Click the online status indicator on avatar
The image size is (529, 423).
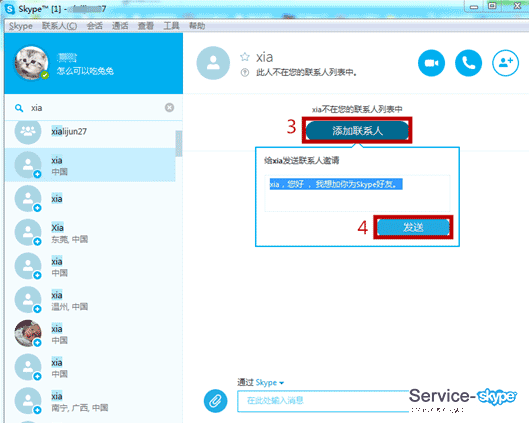(x=45, y=75)
